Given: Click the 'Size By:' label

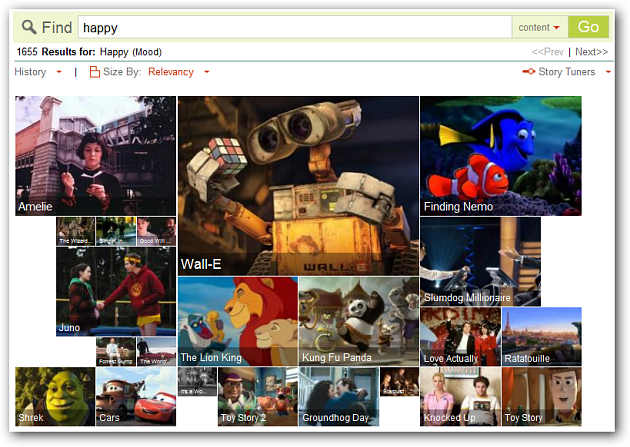Looking at the screenshot, I should coord(122,72).
